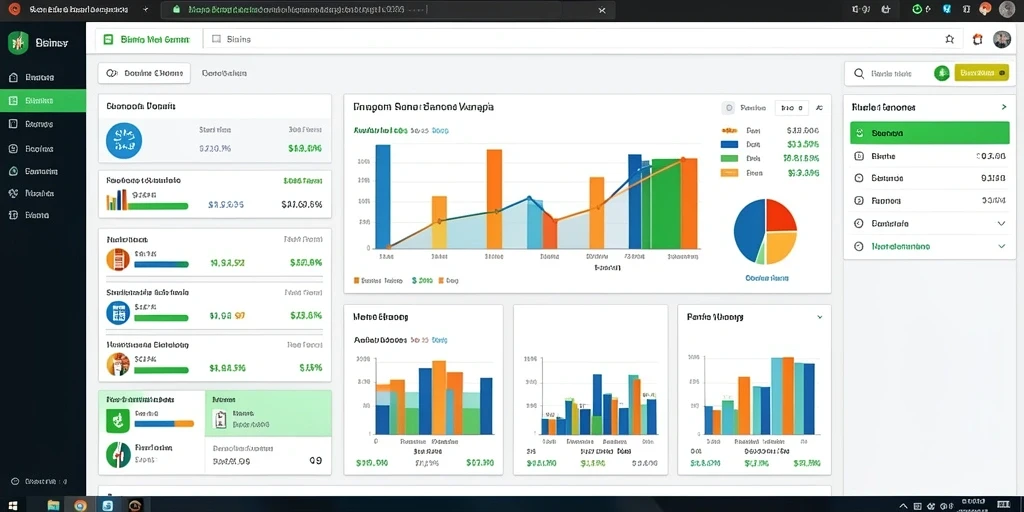Viewport: 1024px width, 512px height.
Task: Click the blue legend swatch beside the main chart
Action: pyautogui.click(x=729, y=144)
